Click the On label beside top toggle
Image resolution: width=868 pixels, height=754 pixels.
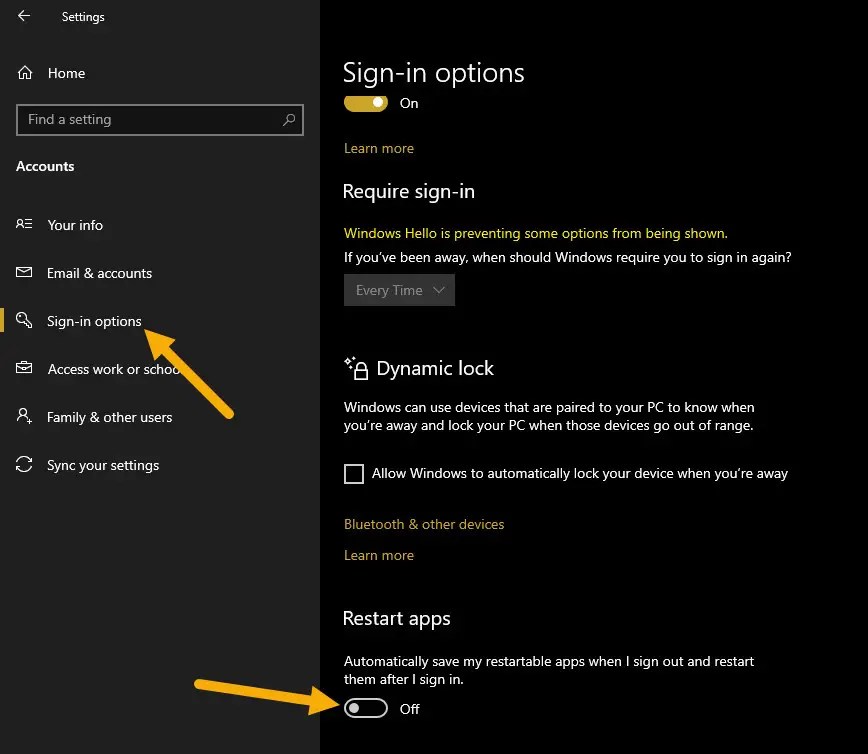tap(409, 104)
